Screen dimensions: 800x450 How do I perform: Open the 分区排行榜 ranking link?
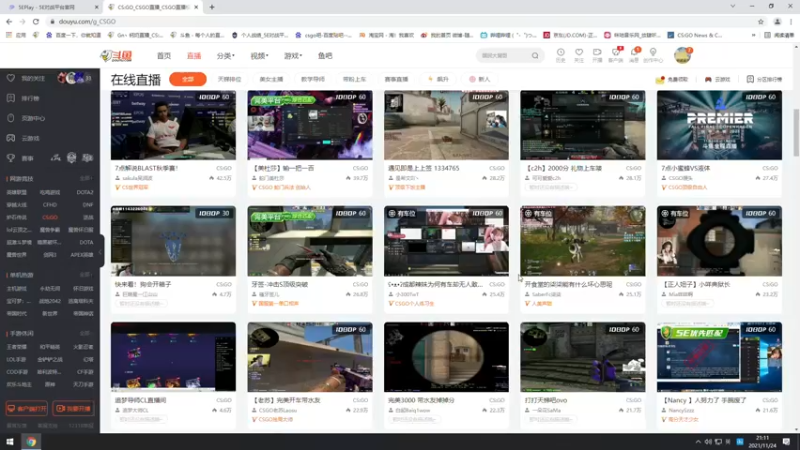[764, 80]
